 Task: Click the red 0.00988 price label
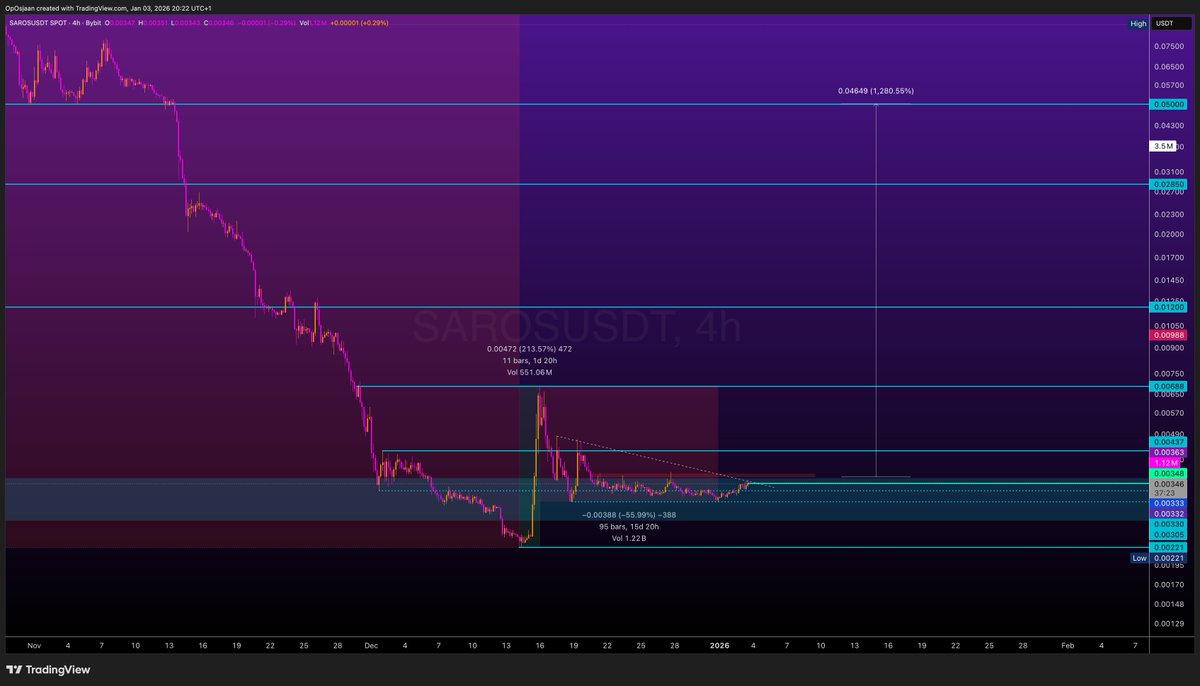pyautogui.click(x=1170, y=335)
